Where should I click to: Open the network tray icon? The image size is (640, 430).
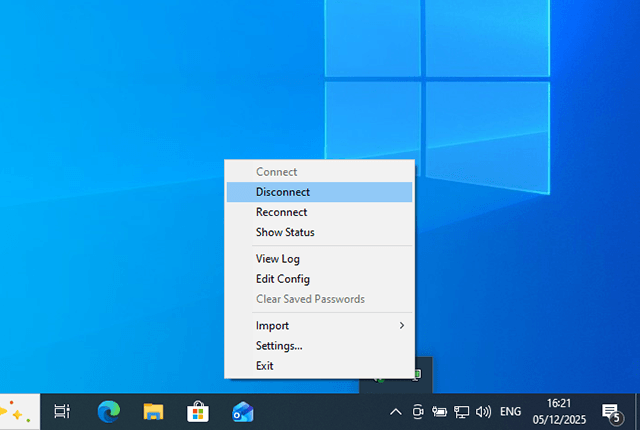(x=462, y=411)
